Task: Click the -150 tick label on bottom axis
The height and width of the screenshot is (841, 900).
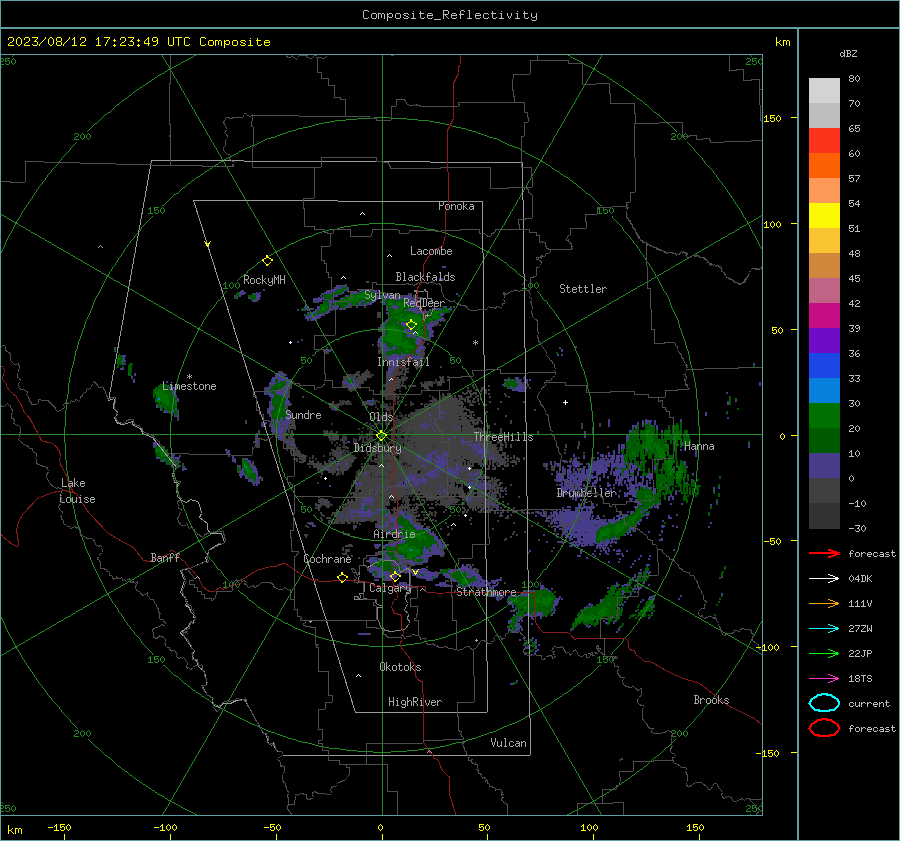Action: point(59,827)
